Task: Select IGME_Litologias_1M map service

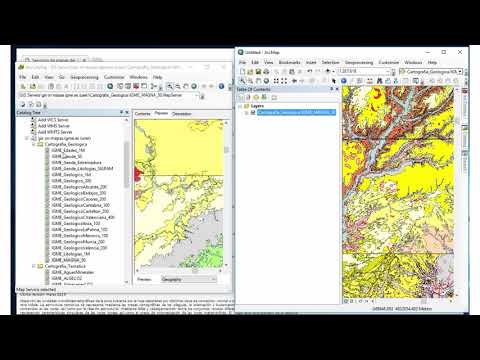Action: (71, 254)
